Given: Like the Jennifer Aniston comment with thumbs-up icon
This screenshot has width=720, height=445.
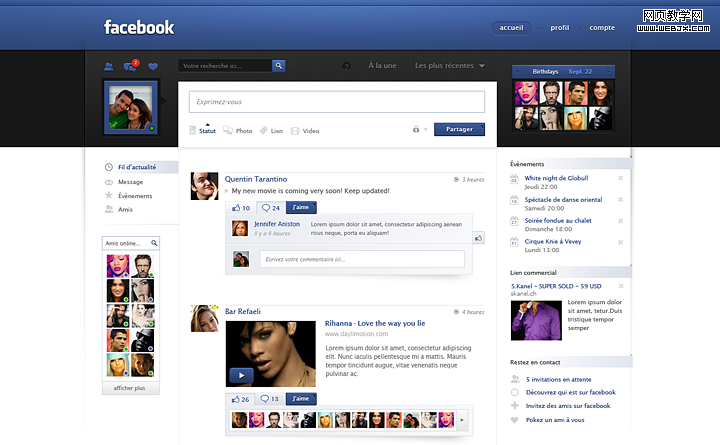Looking at the screenshot, I should 478,238.
